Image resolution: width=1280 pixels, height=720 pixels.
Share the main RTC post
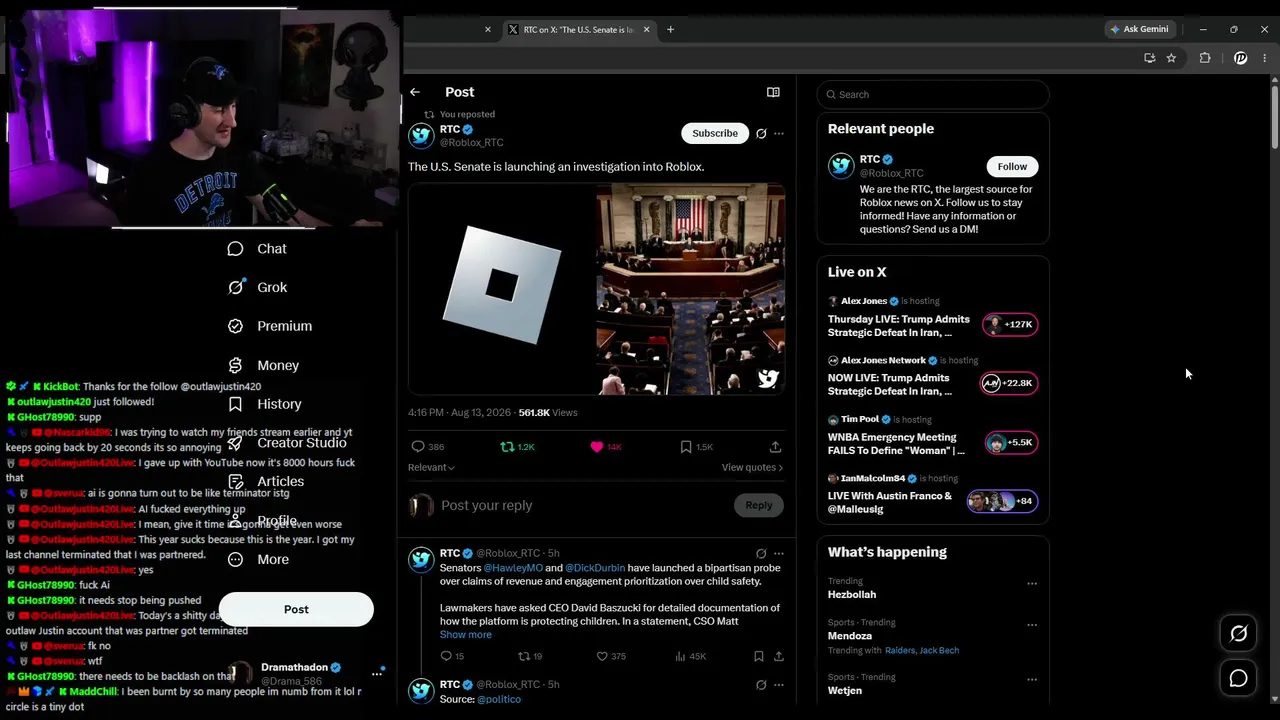[x=775, y=447]
